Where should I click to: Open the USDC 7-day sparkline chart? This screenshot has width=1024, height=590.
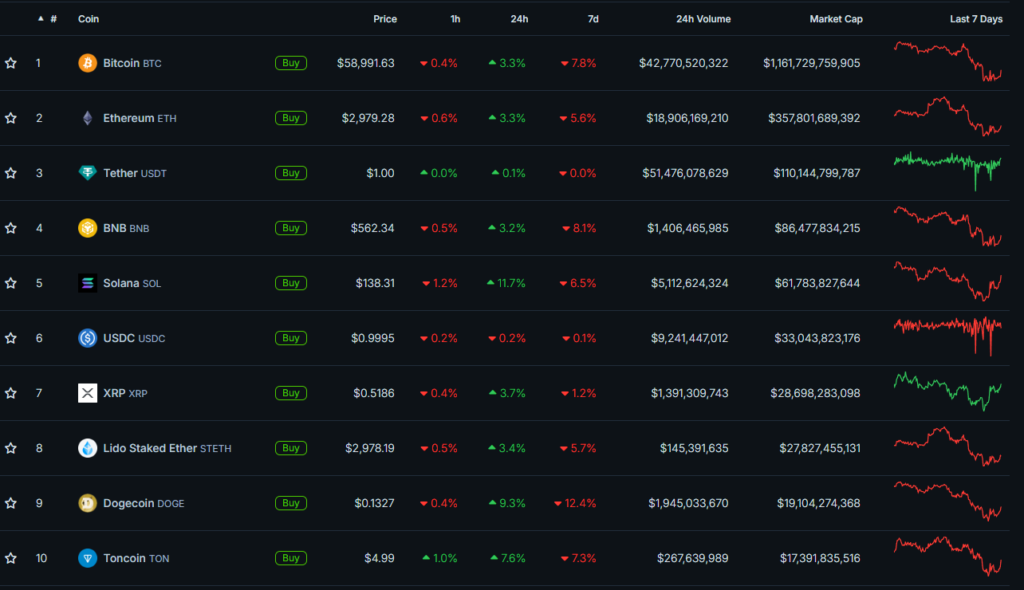[947, 335]
